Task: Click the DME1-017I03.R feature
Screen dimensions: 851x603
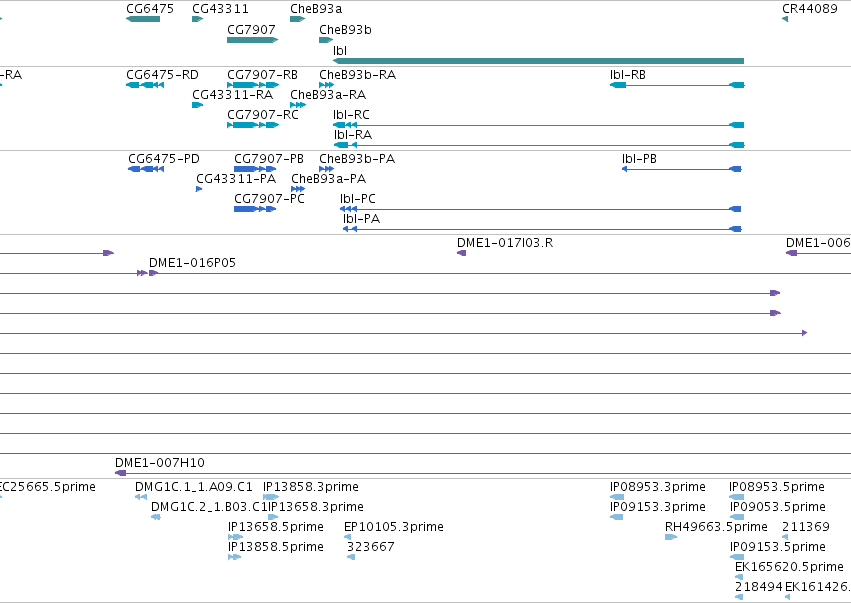Action: (461, 253)
